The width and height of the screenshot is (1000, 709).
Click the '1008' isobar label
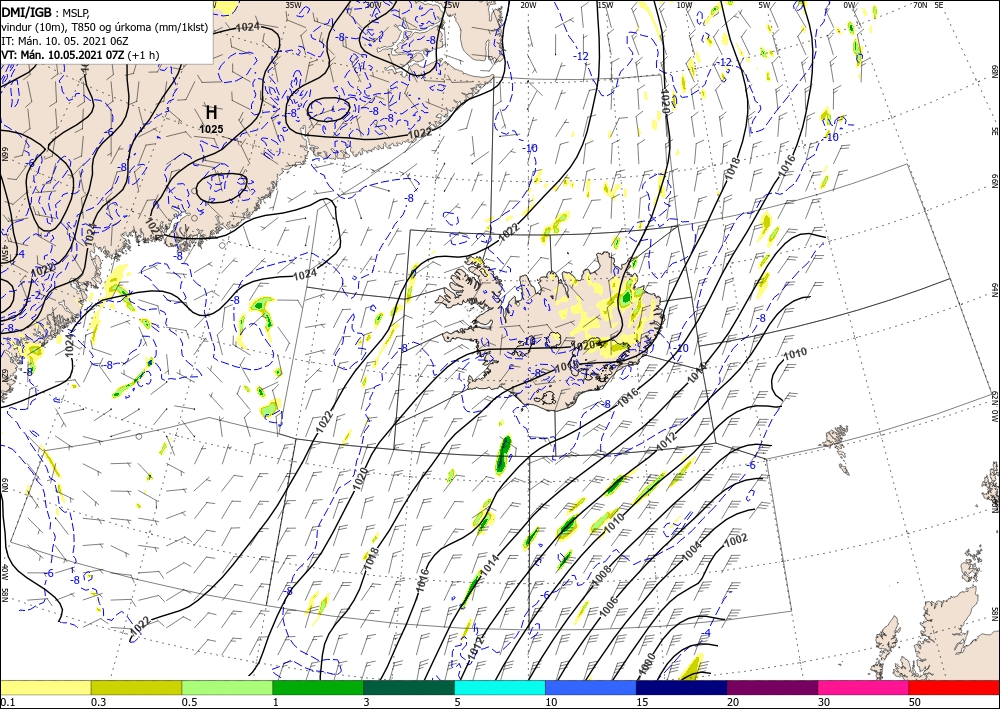[x=601, y=576]
